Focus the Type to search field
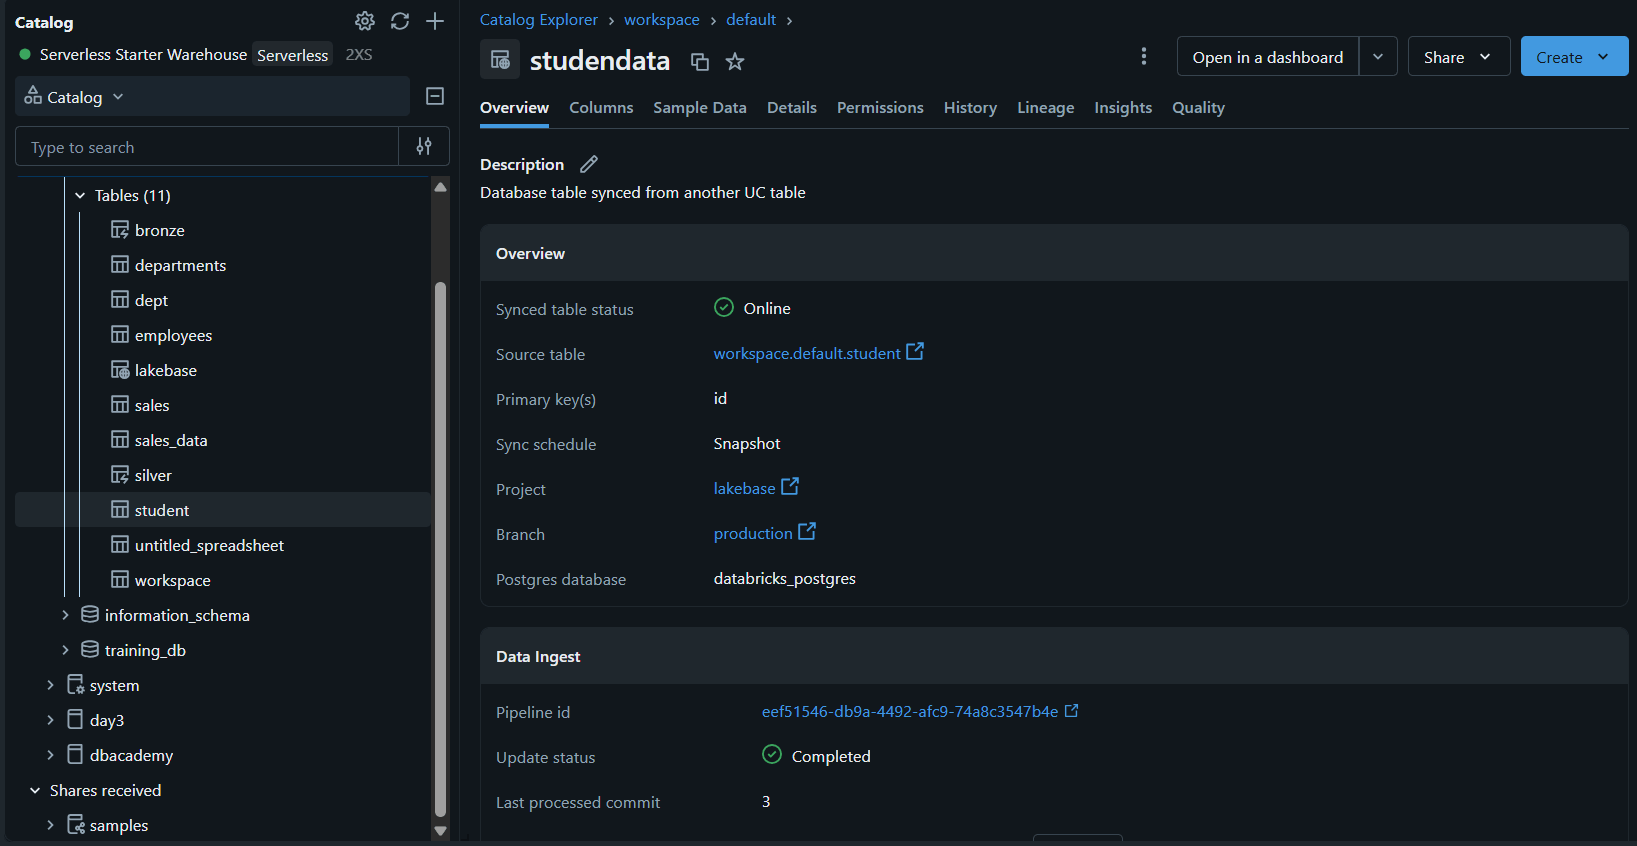Screen dimensions: 1637x846 207,146
